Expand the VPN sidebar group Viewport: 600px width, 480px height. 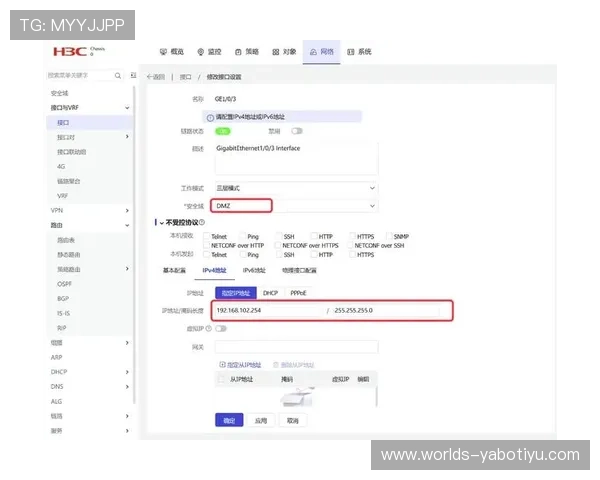click(127, 211)
